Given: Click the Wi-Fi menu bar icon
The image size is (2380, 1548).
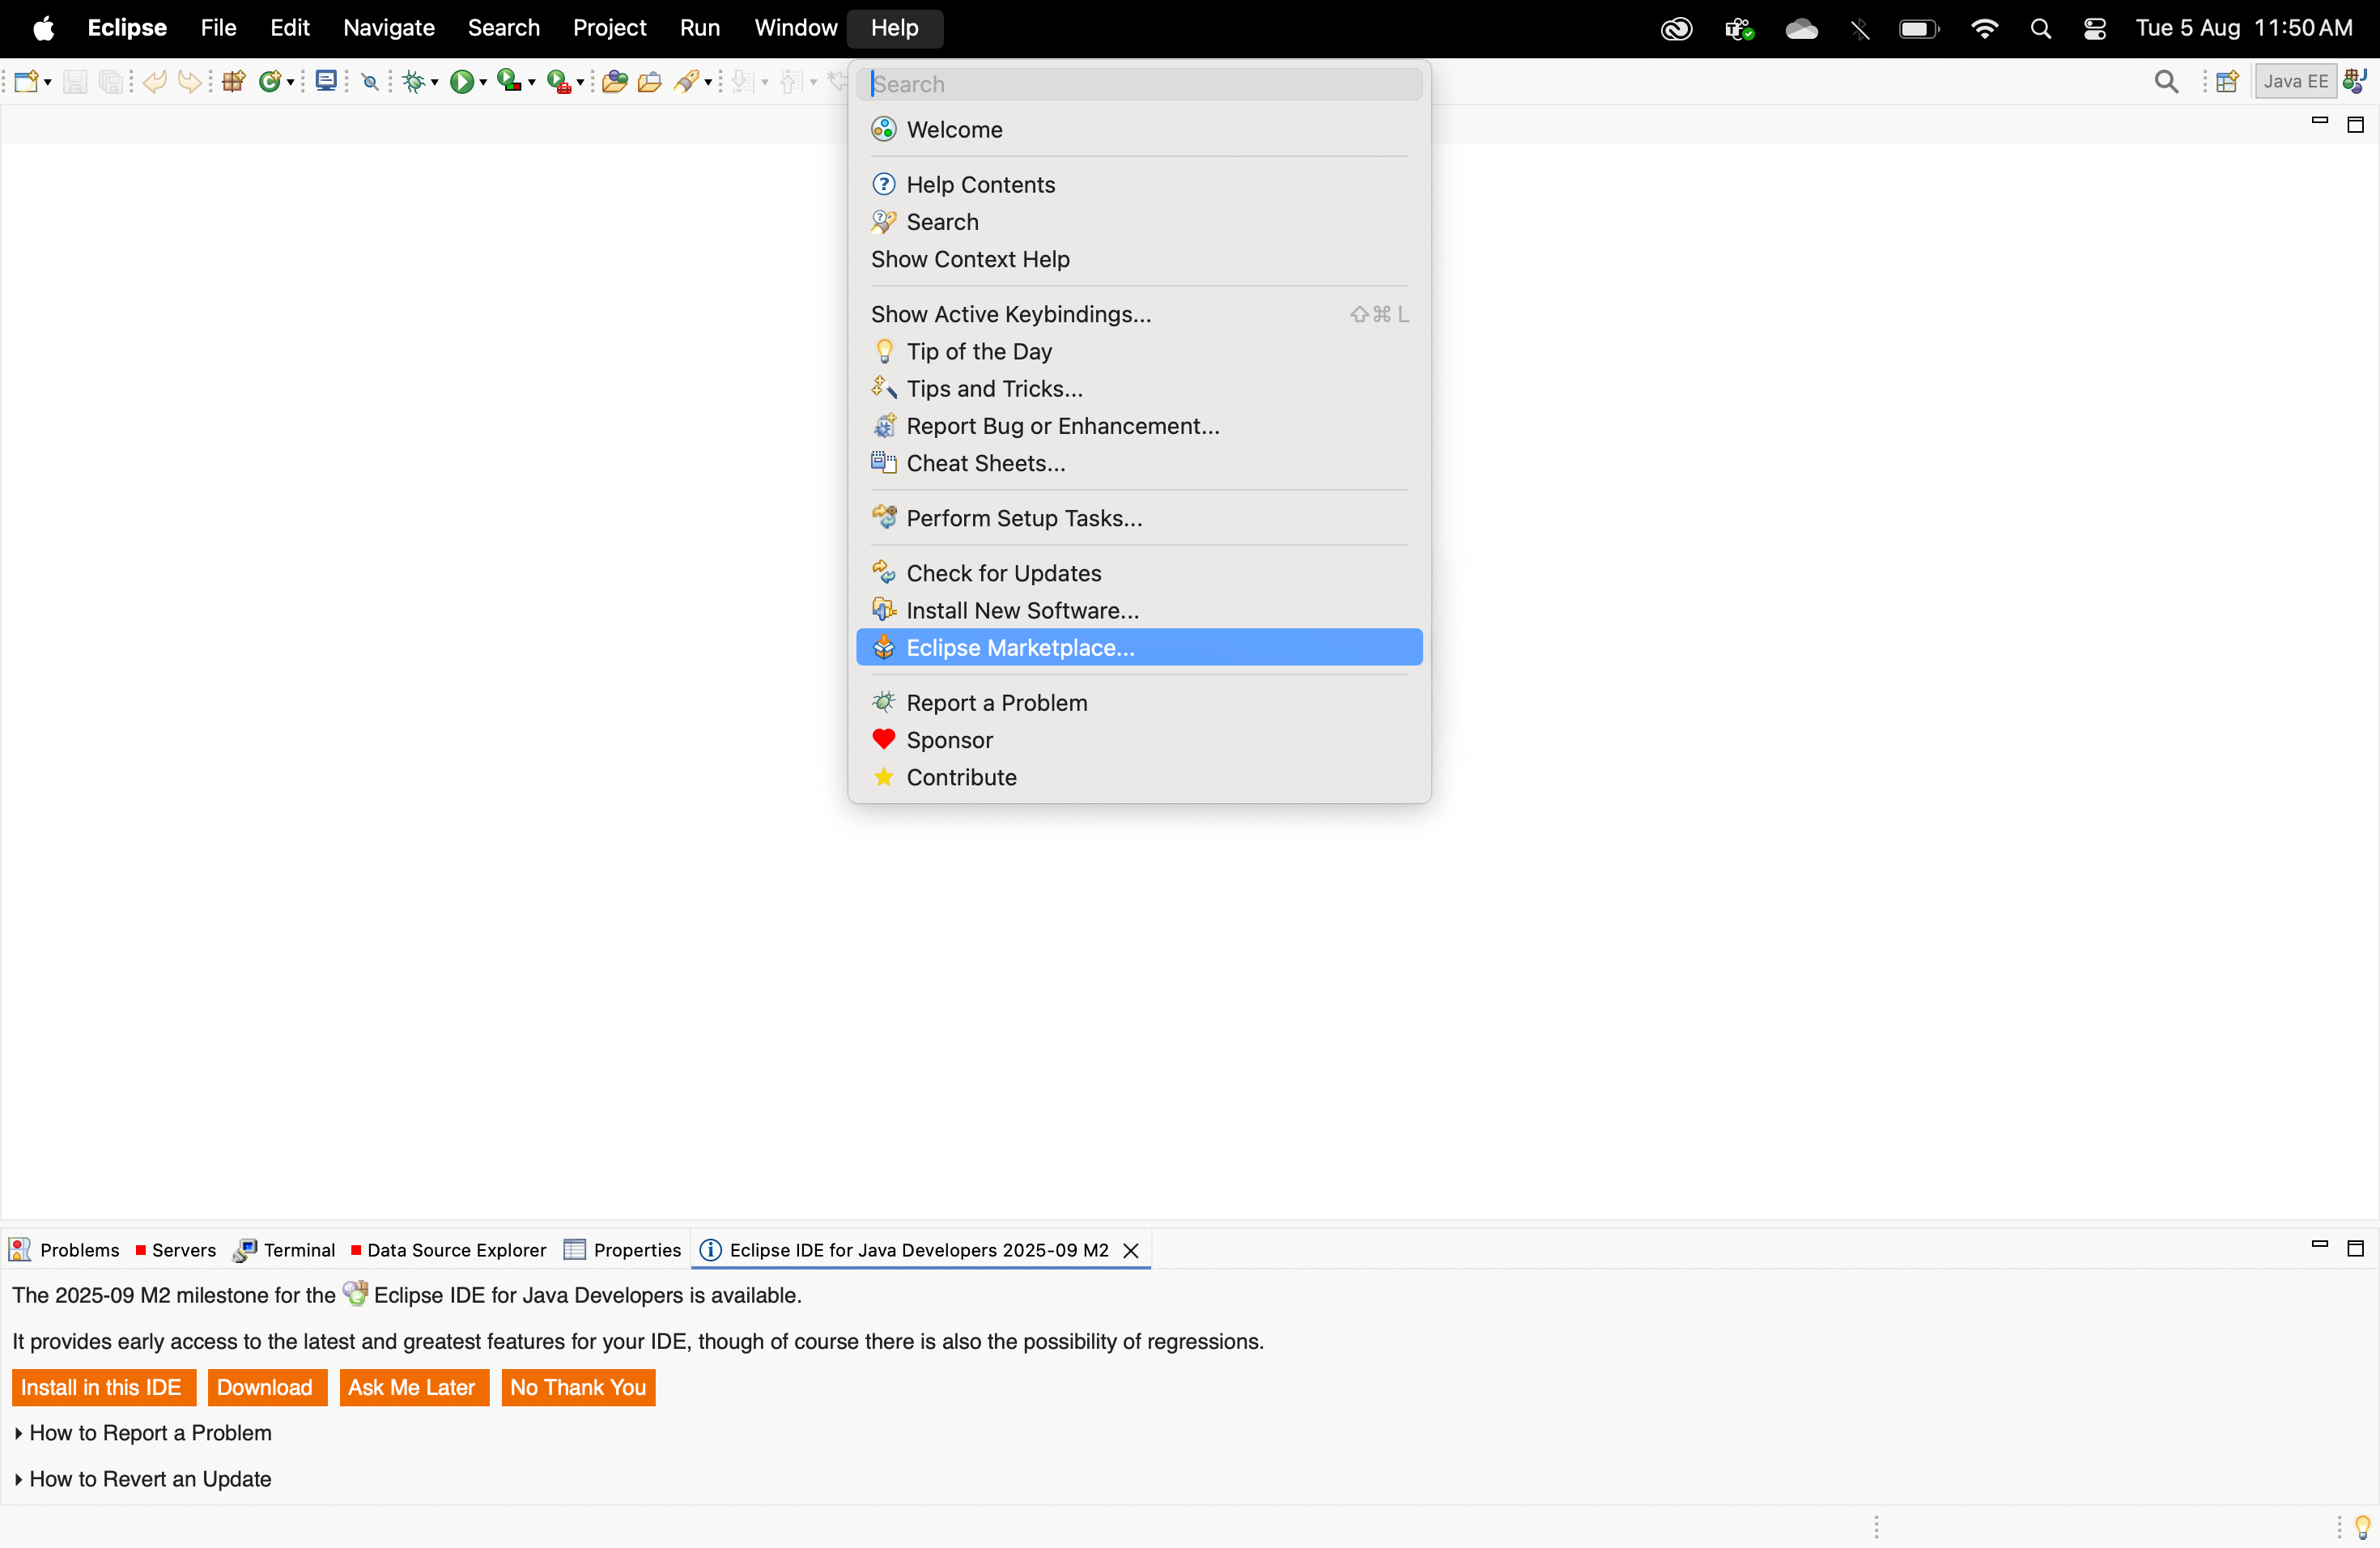Looking at the screenshot, I should click(1985, 29).
